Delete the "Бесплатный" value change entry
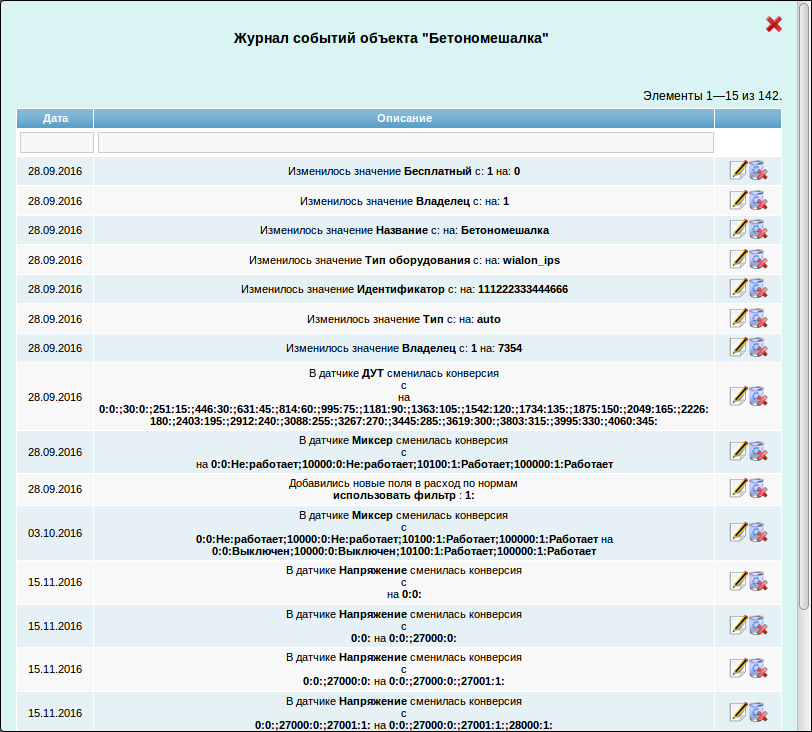This screenshot has height=732, width=812. coord(758,171)
